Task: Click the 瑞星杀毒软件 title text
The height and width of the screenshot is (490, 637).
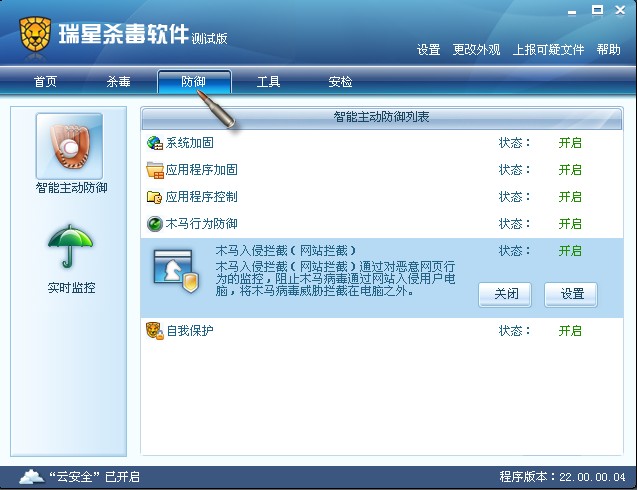Action: coord(124,33)
